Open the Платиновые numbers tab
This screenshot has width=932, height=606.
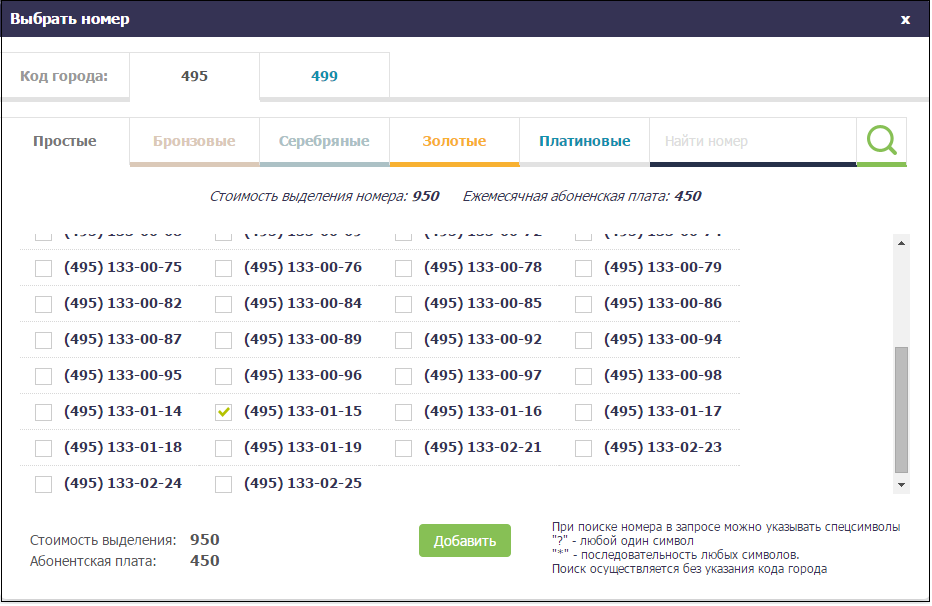[x=584, y=141]
